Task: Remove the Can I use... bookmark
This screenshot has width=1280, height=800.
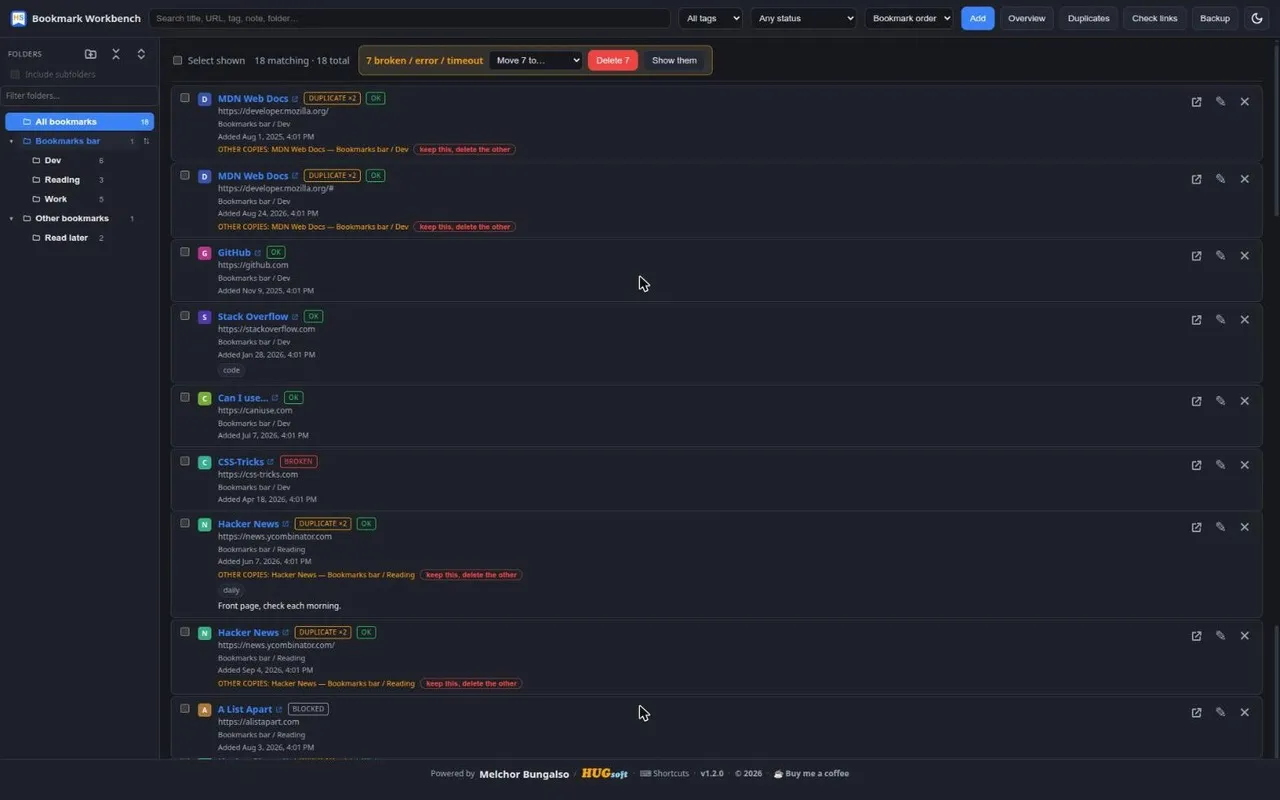Action: point(1244,401)
